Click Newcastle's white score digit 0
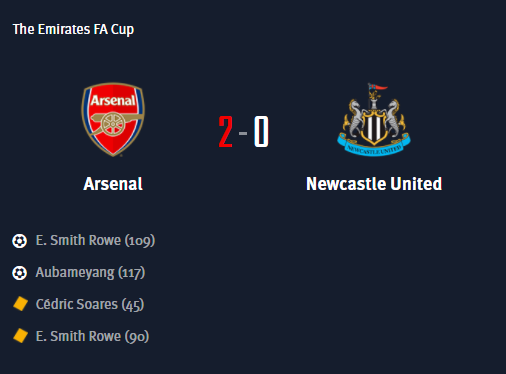Image resolution: width=506 pixels, height=374 pixels. [261, 131]
